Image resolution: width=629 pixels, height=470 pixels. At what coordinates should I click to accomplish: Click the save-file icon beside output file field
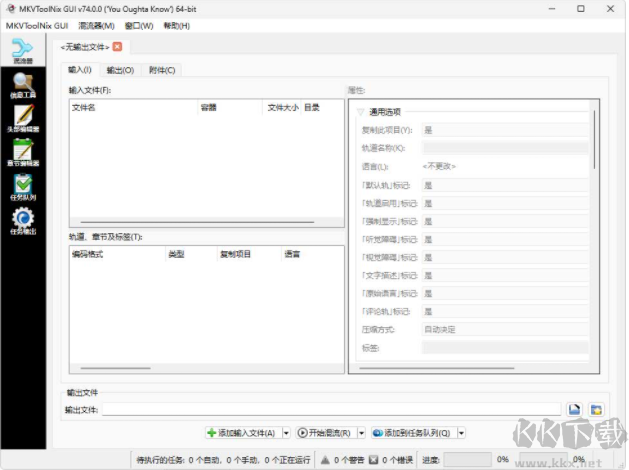coord(574,409)
